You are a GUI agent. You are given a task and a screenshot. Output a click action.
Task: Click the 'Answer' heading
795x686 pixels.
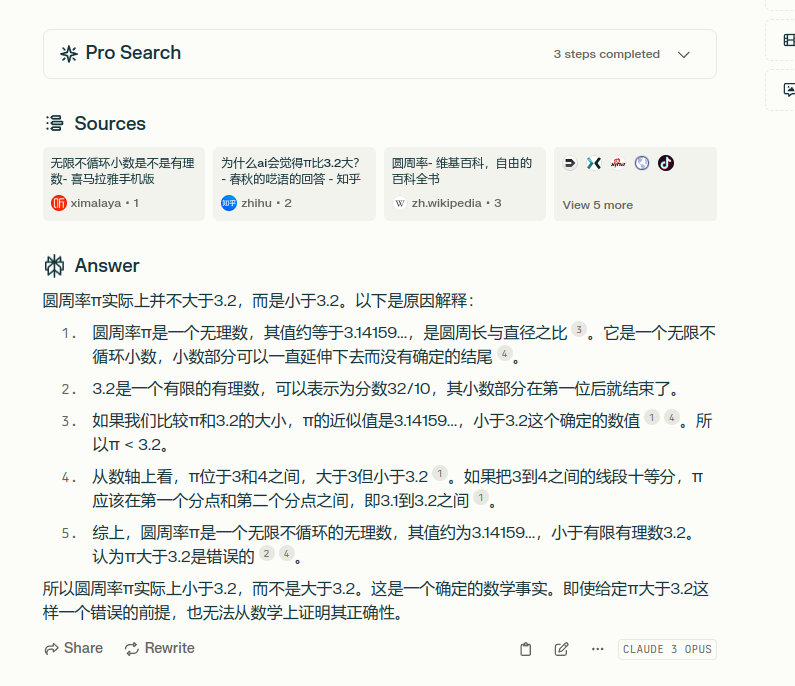[107, 266]
